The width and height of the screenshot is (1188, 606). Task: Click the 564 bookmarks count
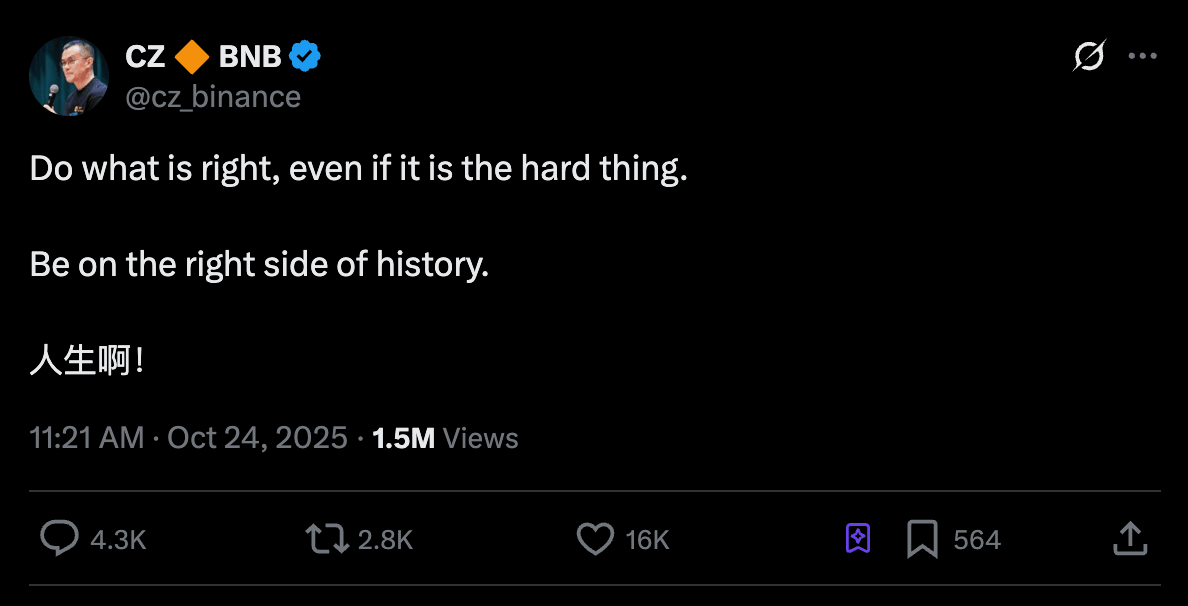tap(976, 540)
